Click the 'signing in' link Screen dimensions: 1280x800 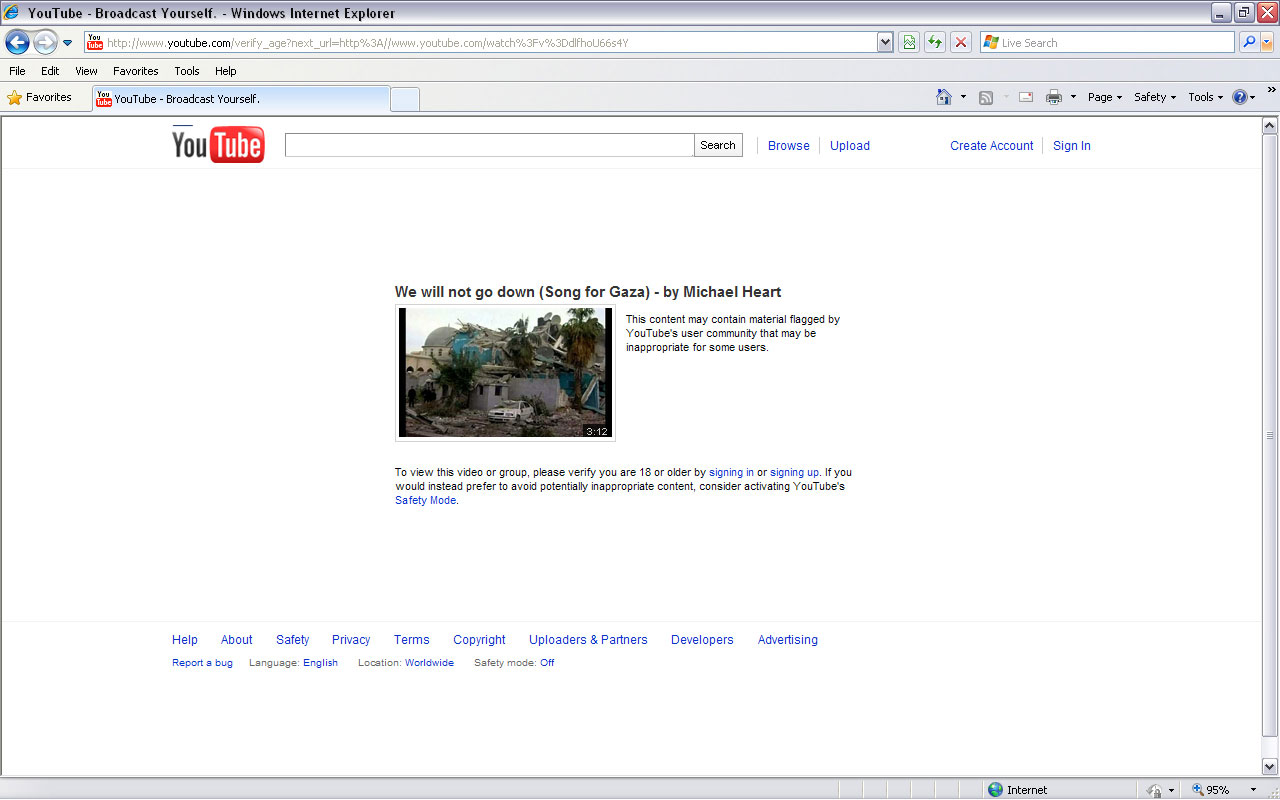pyautogui.click(x=732, y=472)
